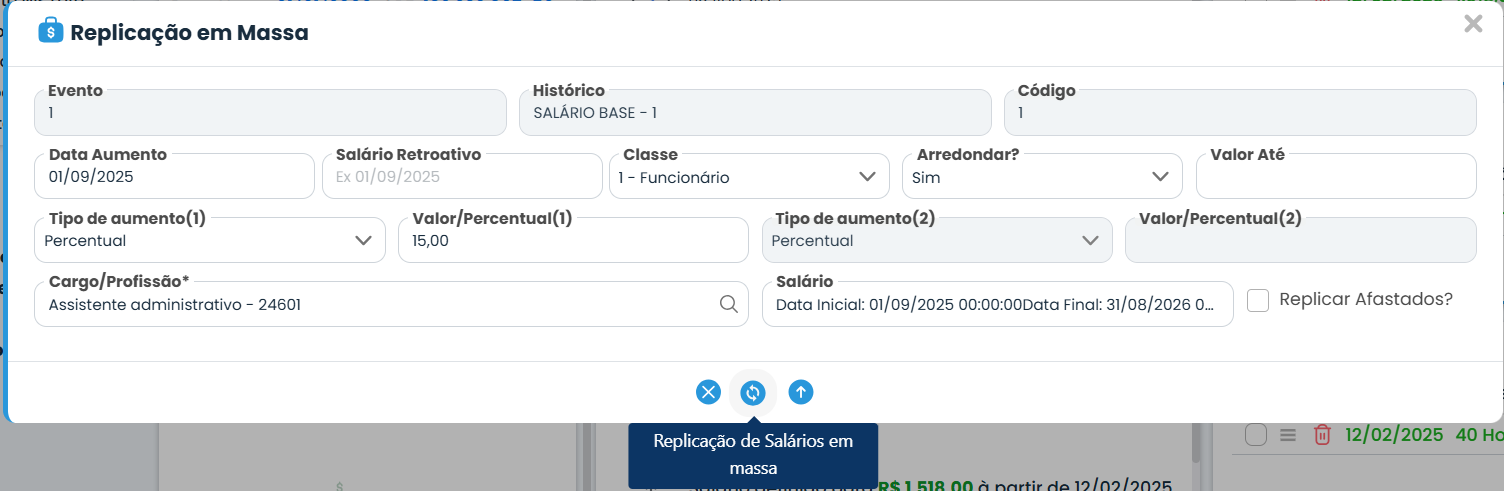Image resolution: width=1504 pixels, height=491 pixels.
Task: Click the salary replication refresh icon
Action: (x=753, y=392)
